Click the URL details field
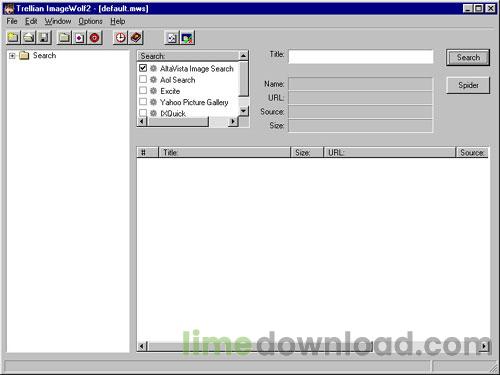The image size is (500, 375). click(360, 98)
